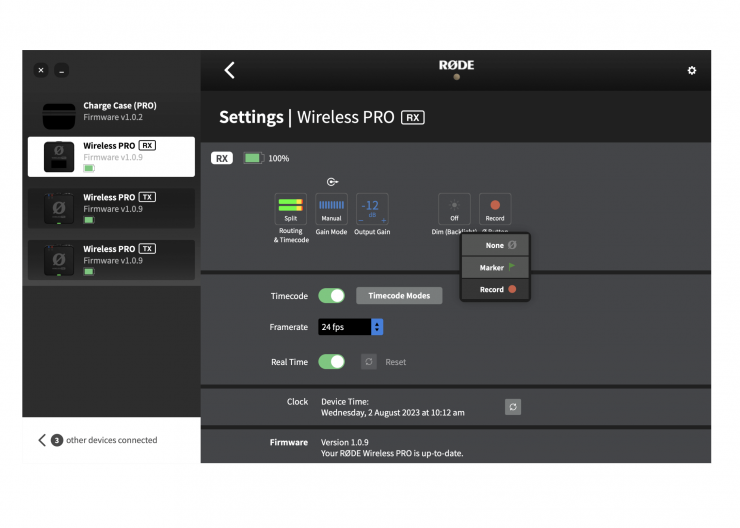Image resolution: width=740 pixels, height=528 pixels.
Task: Refresh the device clock time
Action: pyautogui.click(x=513, y=407)
